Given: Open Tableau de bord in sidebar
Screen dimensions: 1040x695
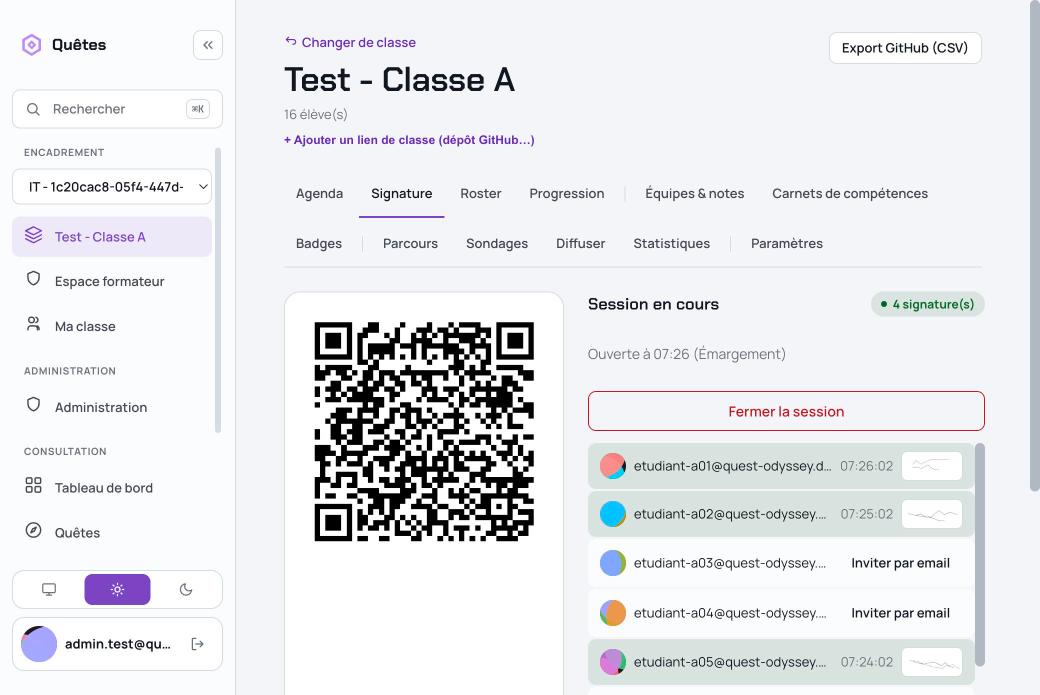Looking at the screenshot, I should coord(112,488).
